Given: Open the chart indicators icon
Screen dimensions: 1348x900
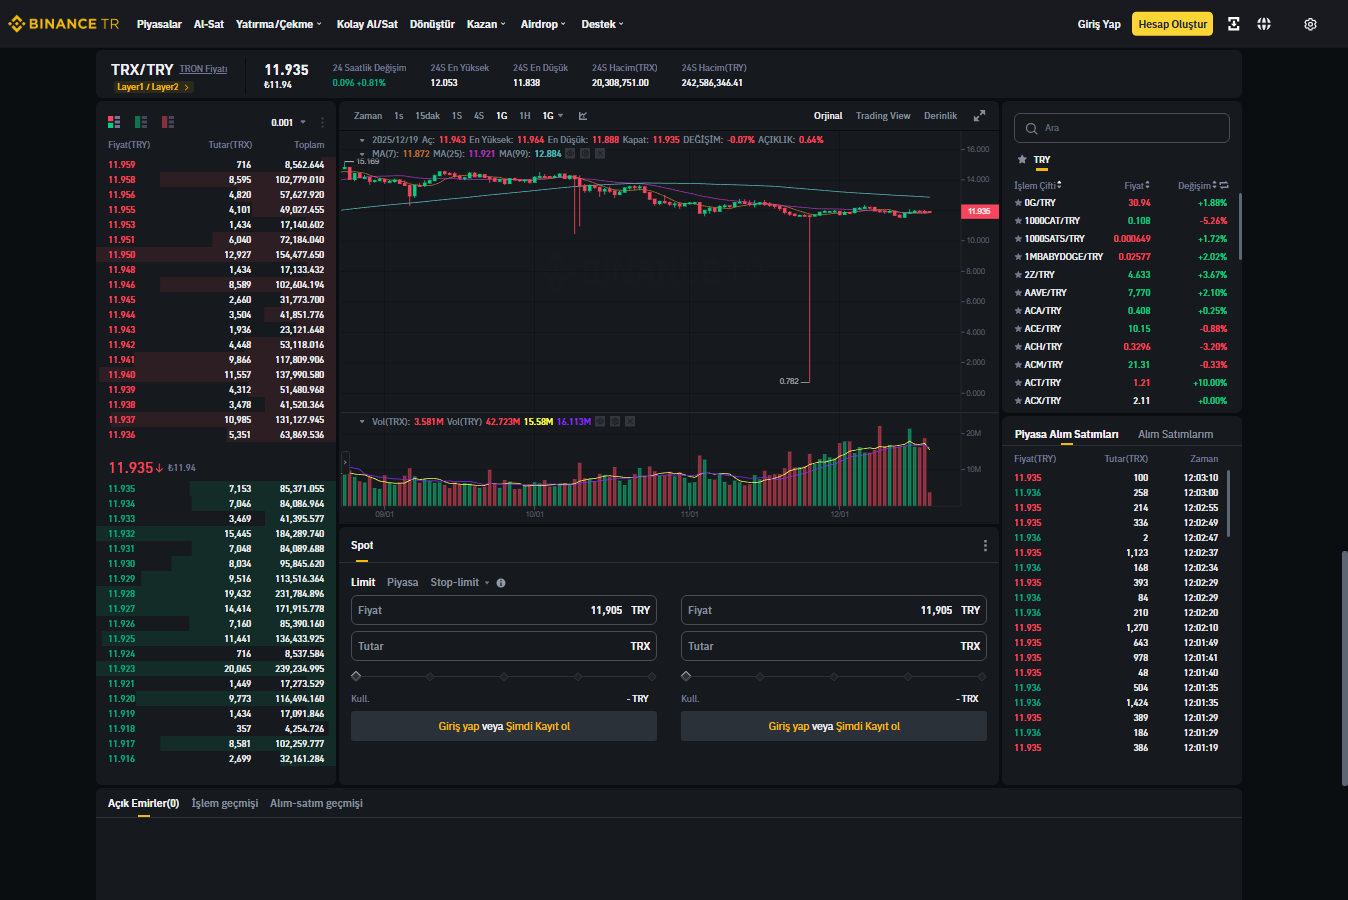Looking at the screenshot, I should pos(583,116).
